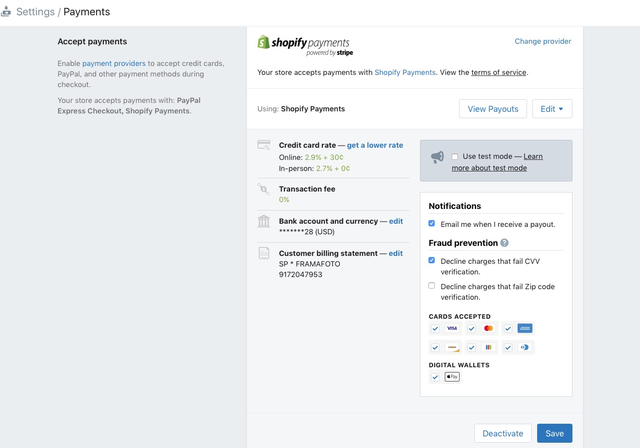This screenshot has height=448, width=640.
Task: Open the Edit dropdown menu
Action: click(552, 109)
